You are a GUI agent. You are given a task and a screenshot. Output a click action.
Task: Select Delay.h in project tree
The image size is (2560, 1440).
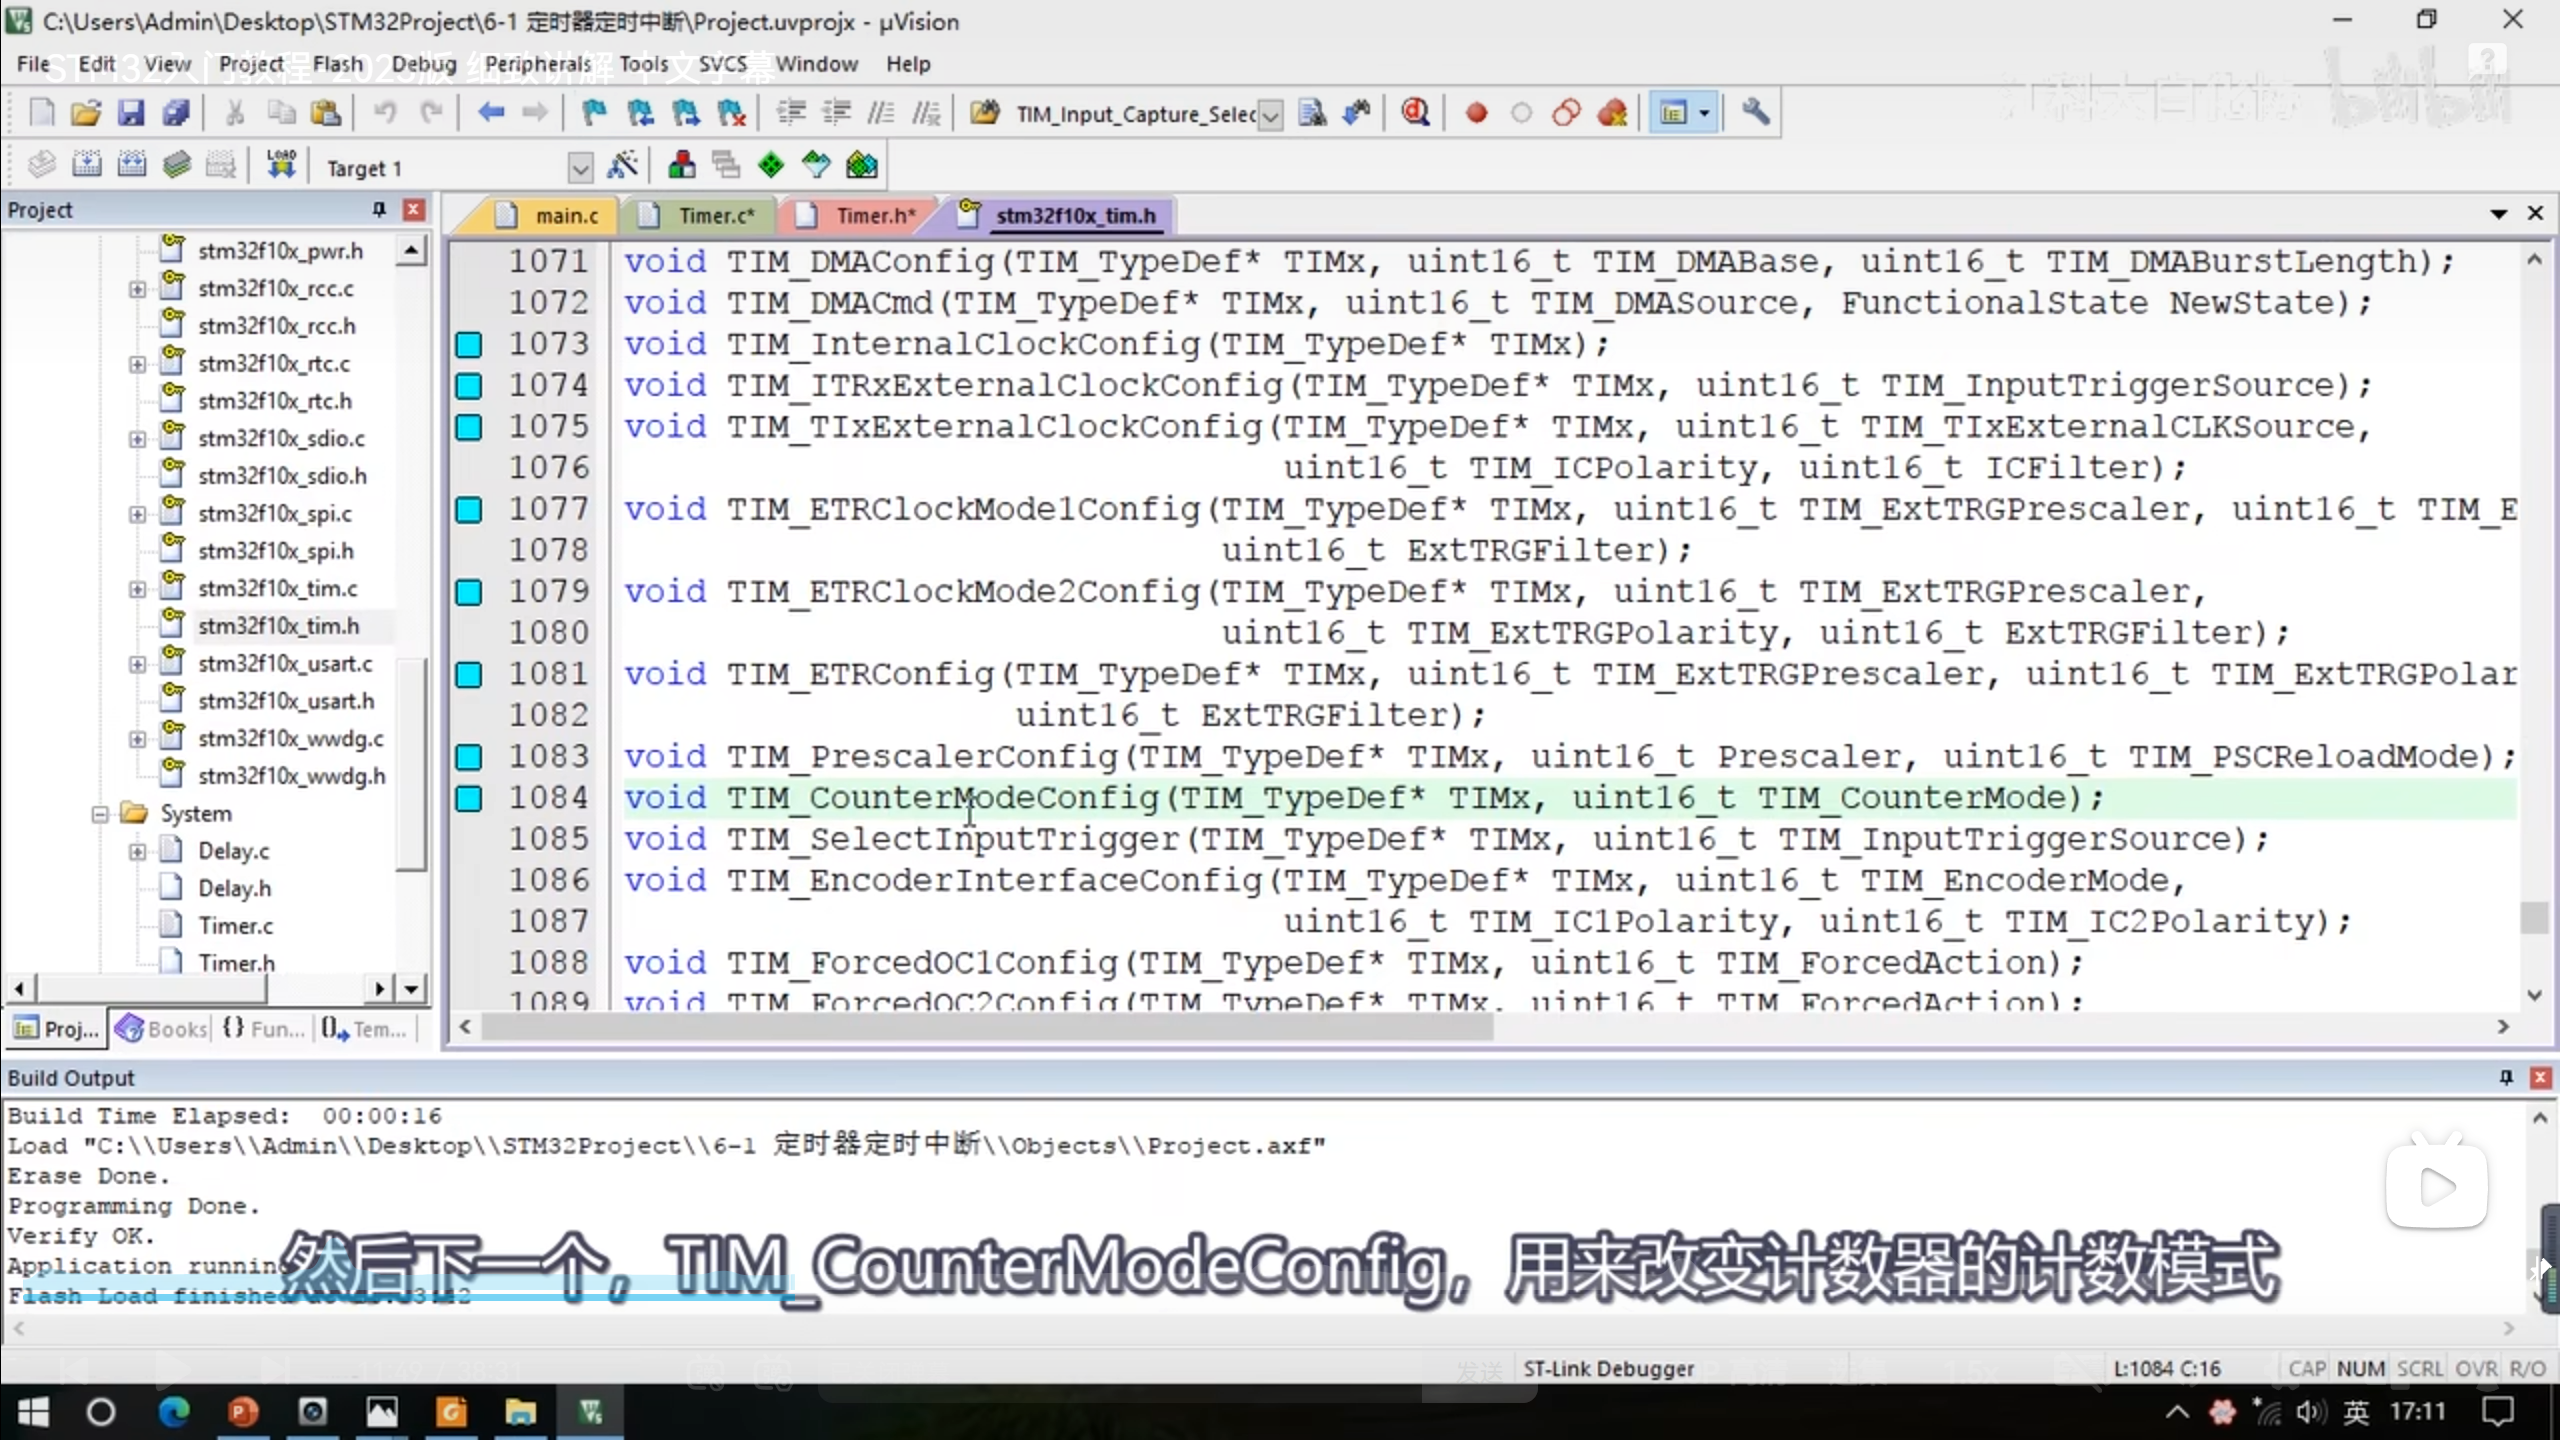pyautogui.click(x=234, y=888)
